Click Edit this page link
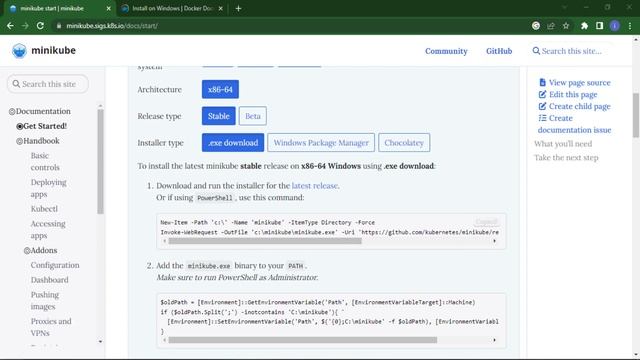 click(573, 95)
